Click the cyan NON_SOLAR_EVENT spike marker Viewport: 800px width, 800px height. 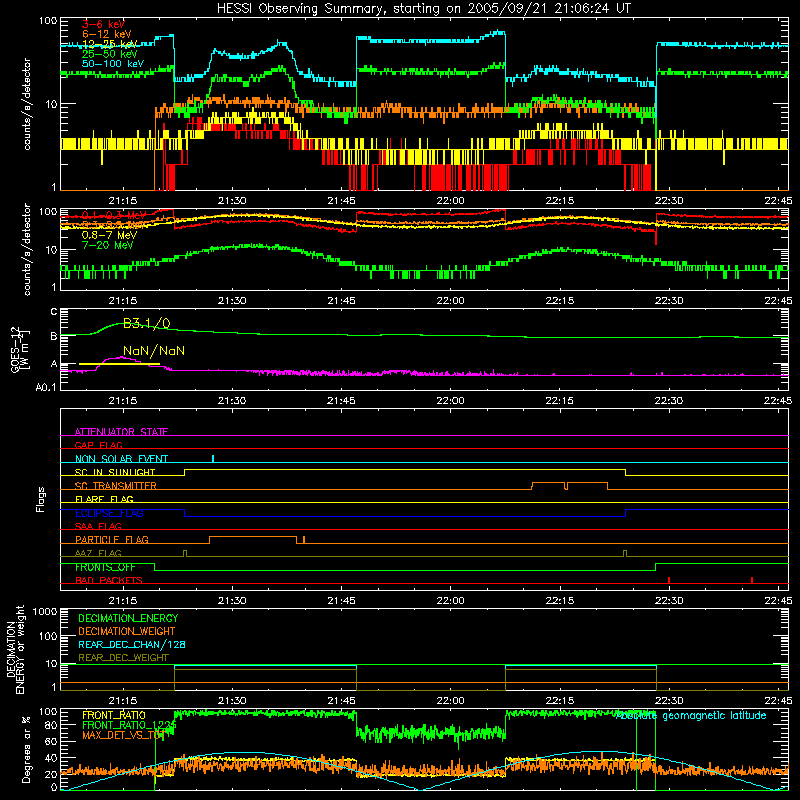click(213, 458)
